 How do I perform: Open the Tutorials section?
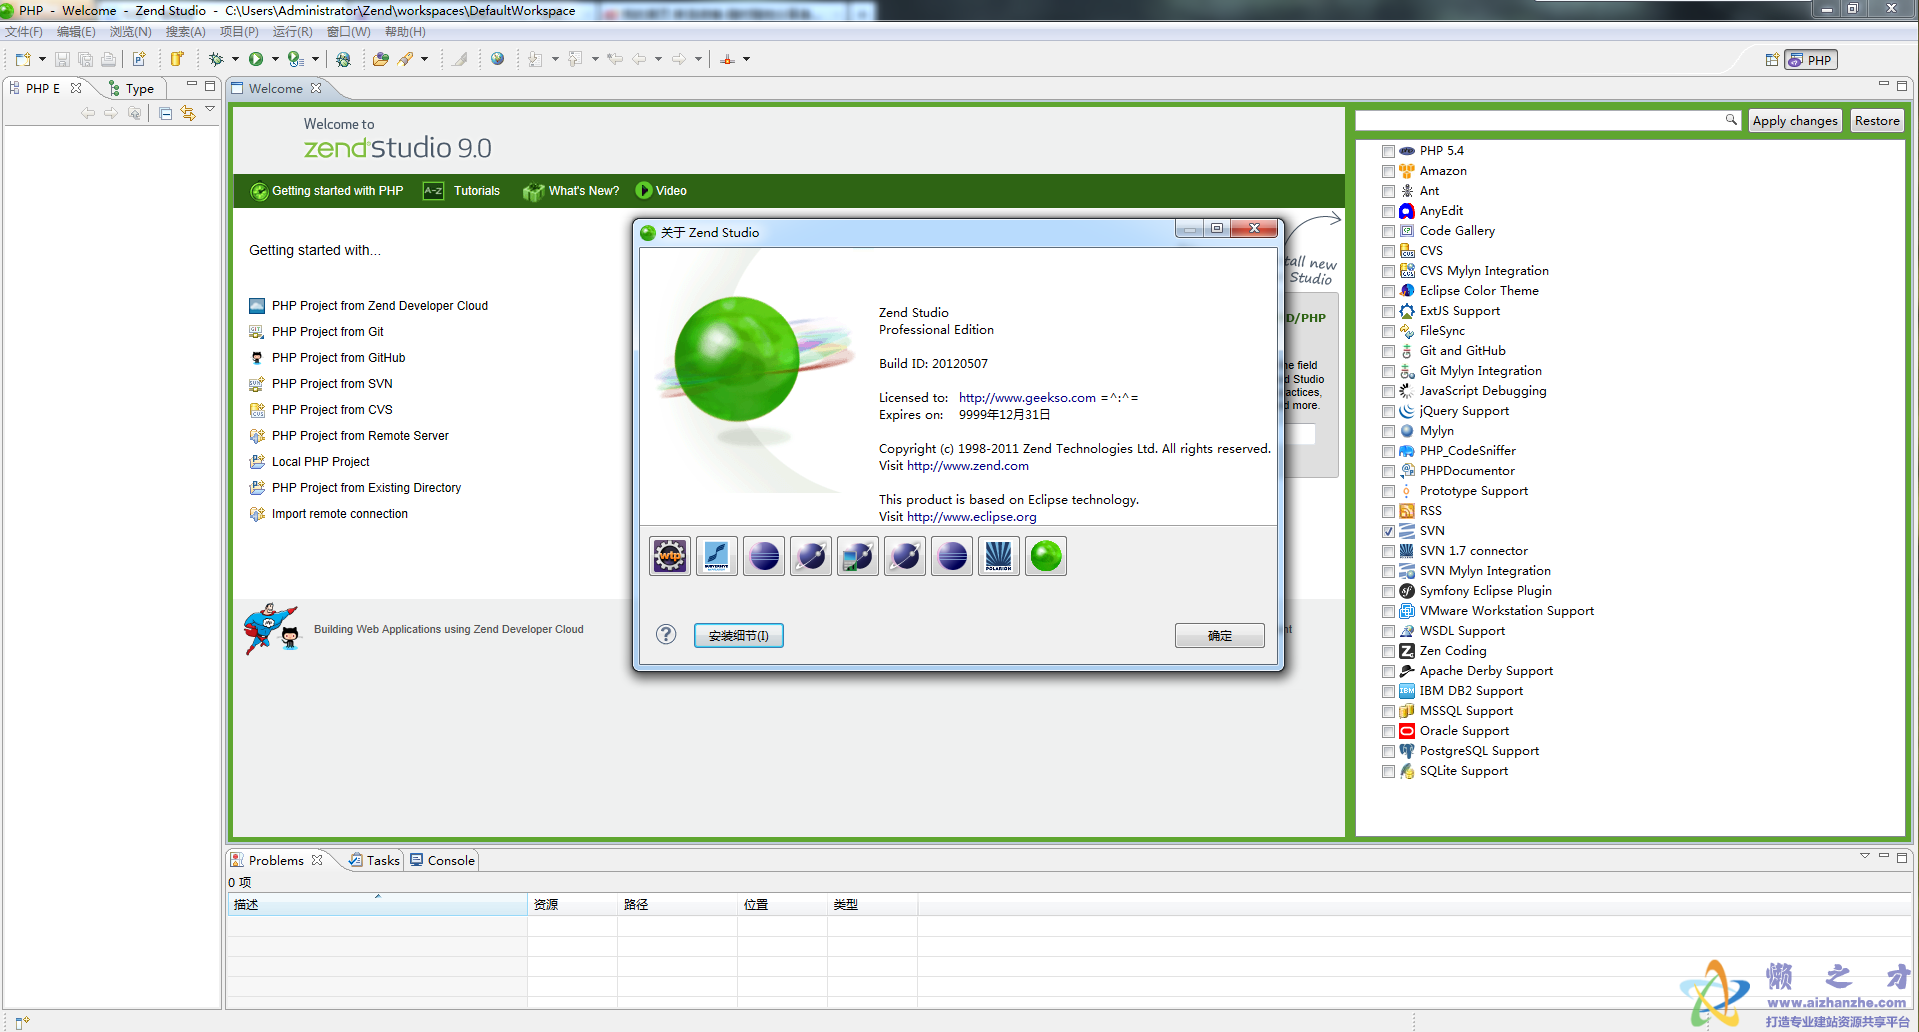point(463,191)
